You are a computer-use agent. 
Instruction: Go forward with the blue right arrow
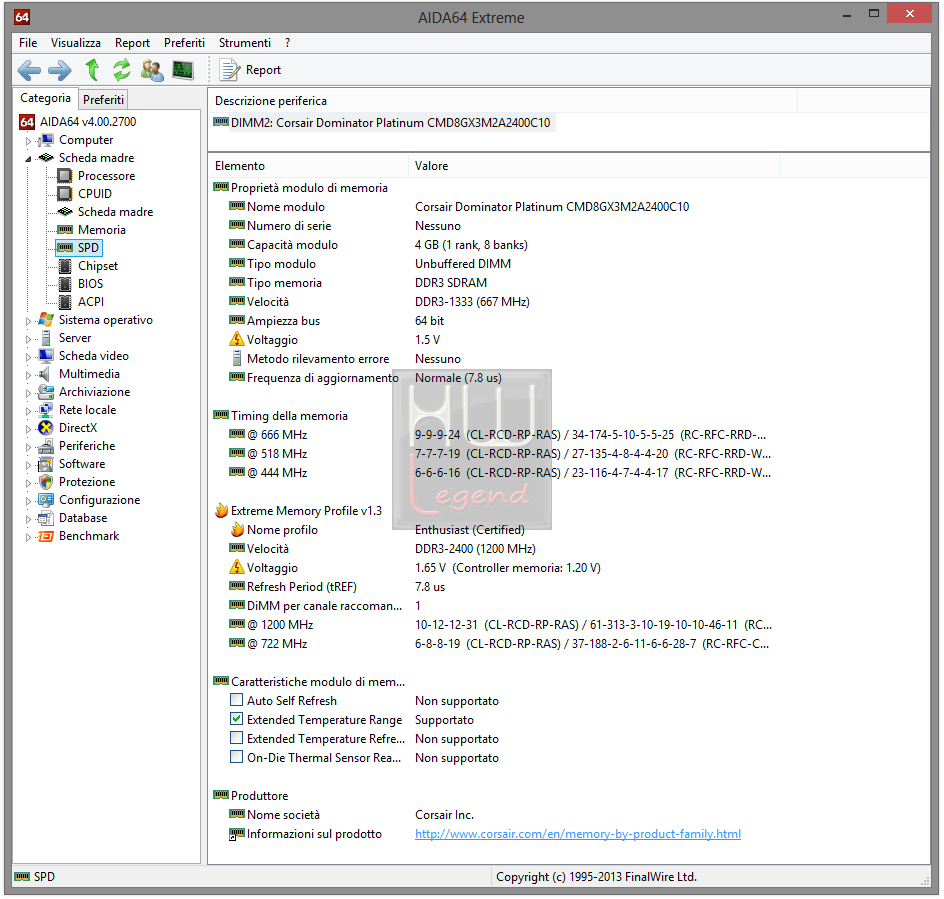60,70
